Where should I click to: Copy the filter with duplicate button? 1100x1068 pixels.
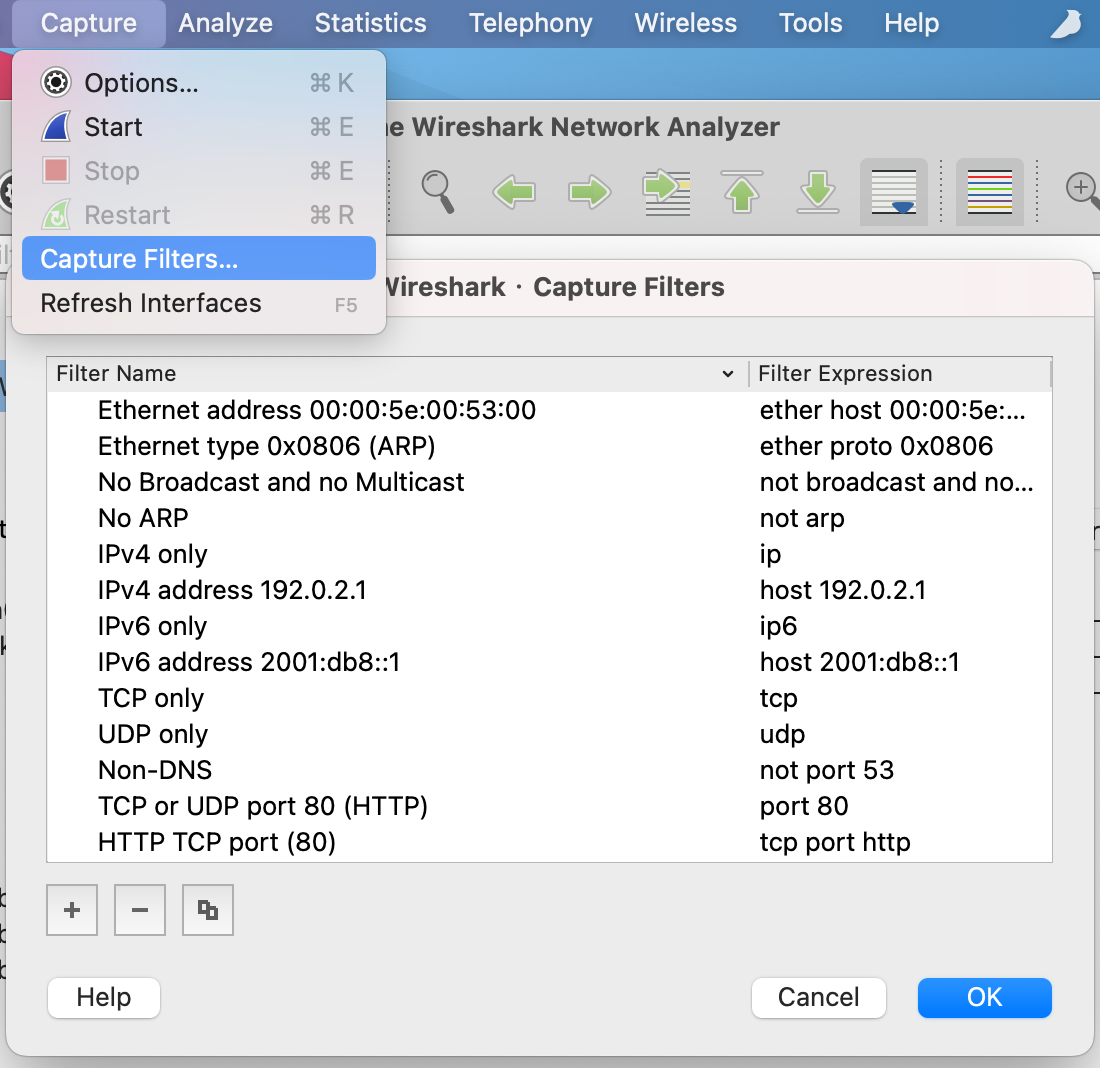point(208,910)
